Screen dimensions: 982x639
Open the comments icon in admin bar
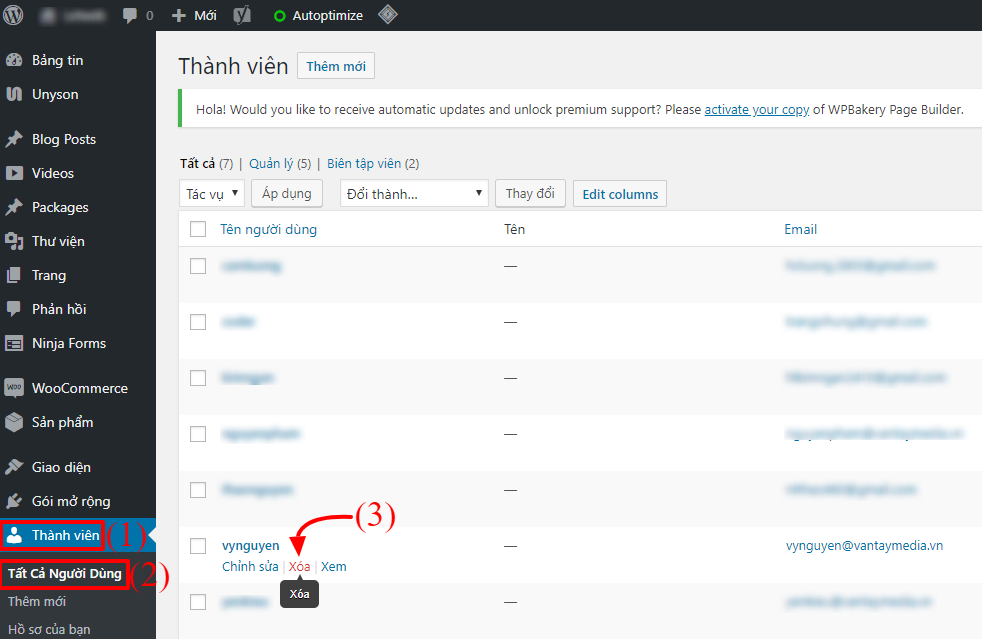pos(131,14)
